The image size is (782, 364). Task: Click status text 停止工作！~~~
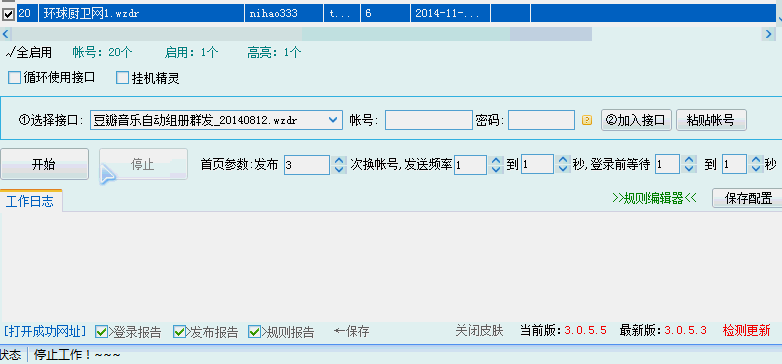click(x=77, y=355)
